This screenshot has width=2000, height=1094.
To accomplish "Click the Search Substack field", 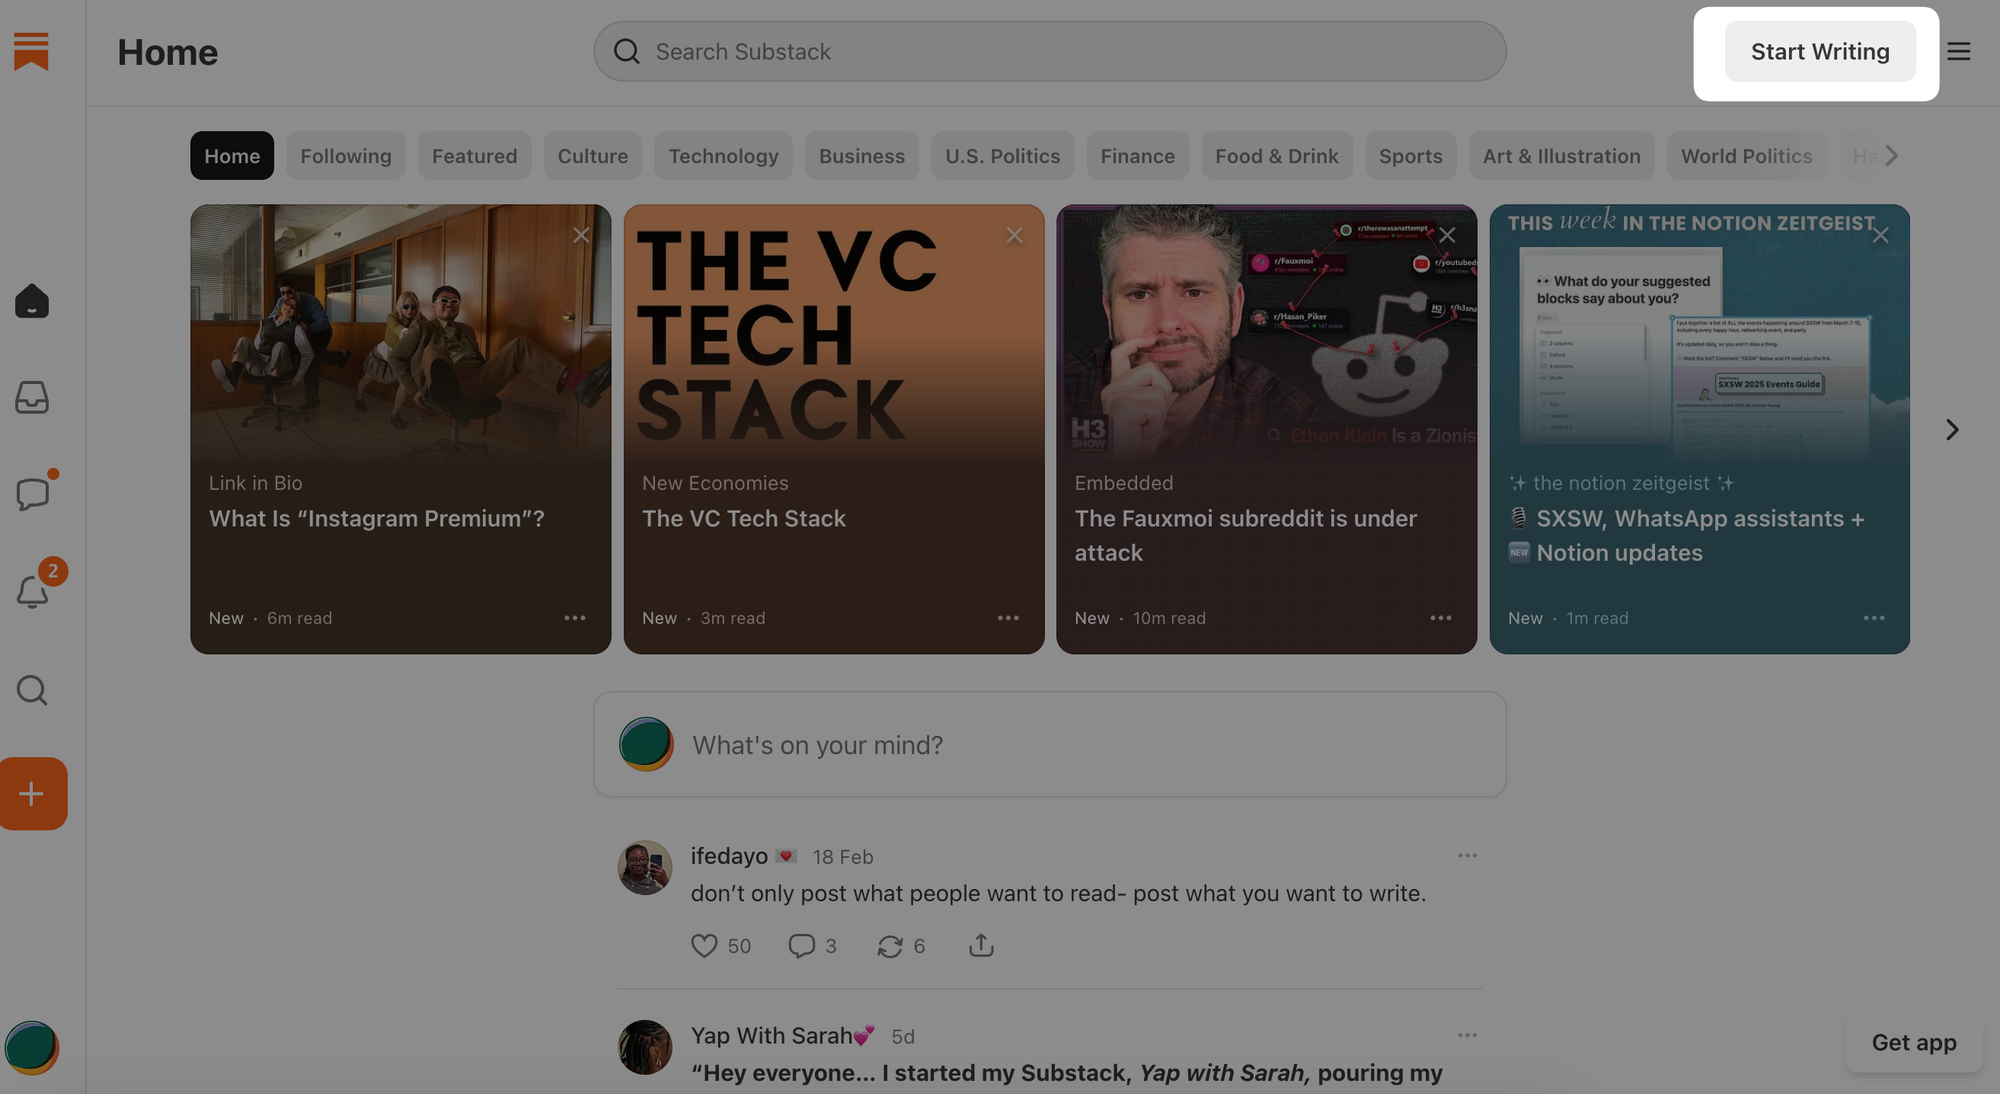I will pos(1050,52).
